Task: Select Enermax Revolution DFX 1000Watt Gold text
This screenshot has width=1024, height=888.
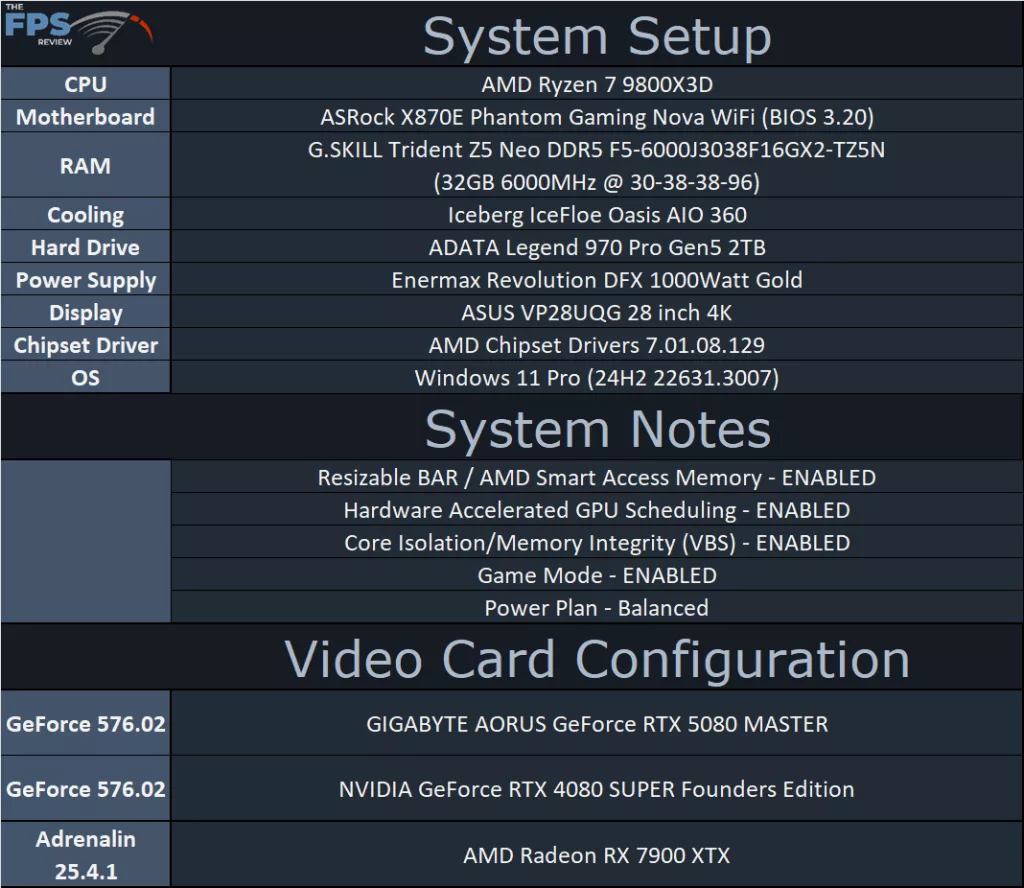Action: pos(597,280)
